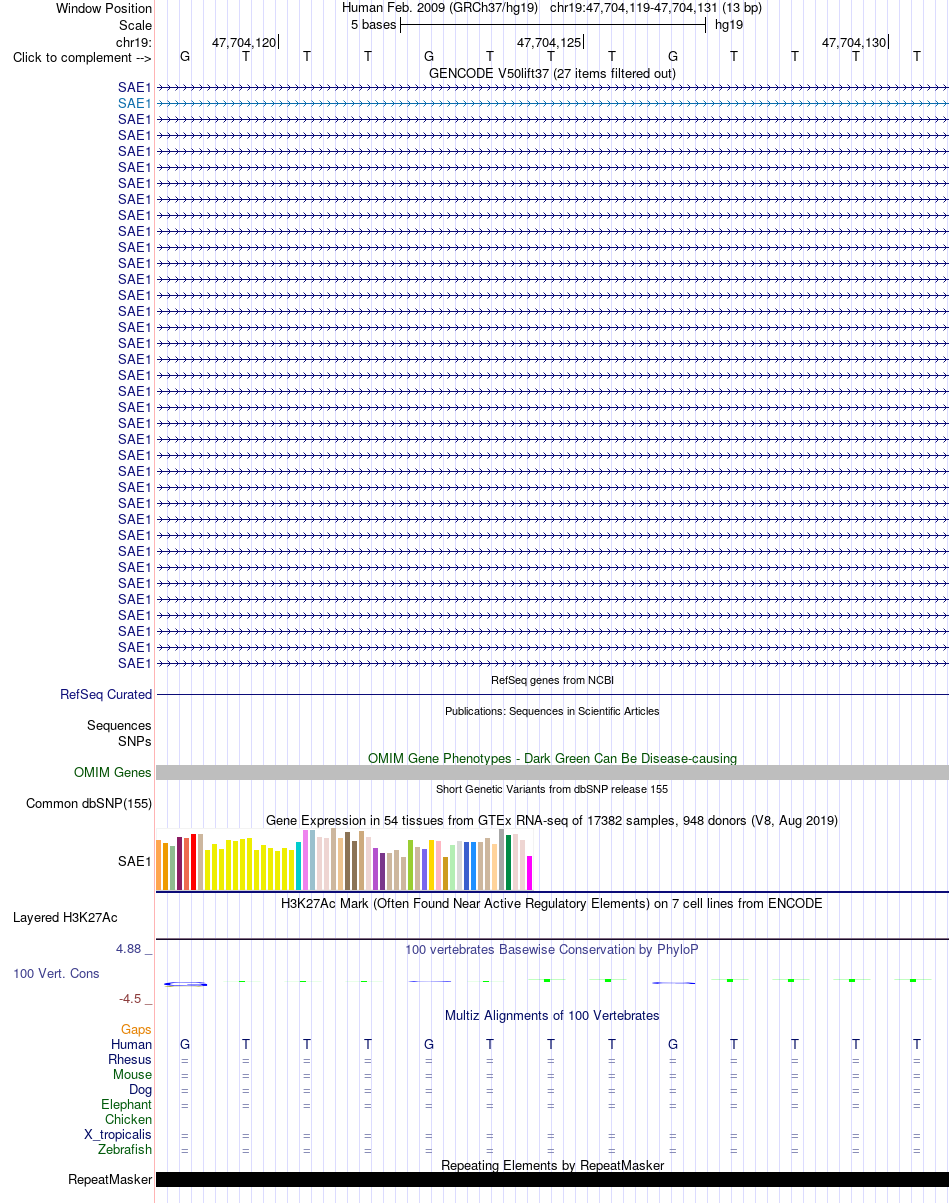Click the -4.5 lower conservation value
Screen dimensions: 950x1203
[x=134, y=998]
